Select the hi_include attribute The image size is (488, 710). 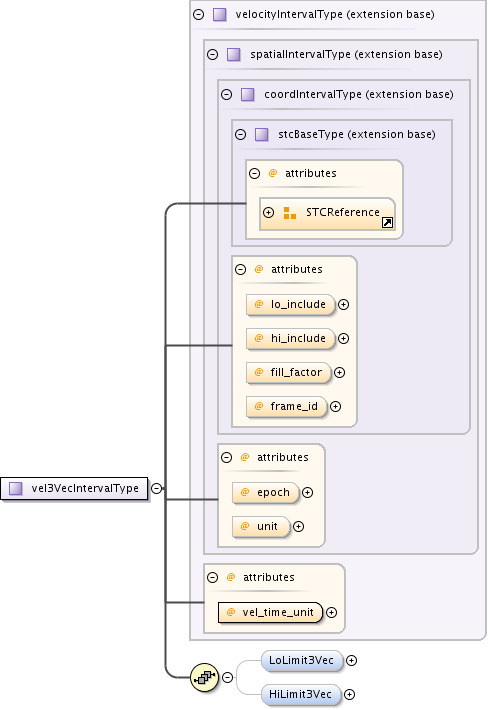(291, 338)
